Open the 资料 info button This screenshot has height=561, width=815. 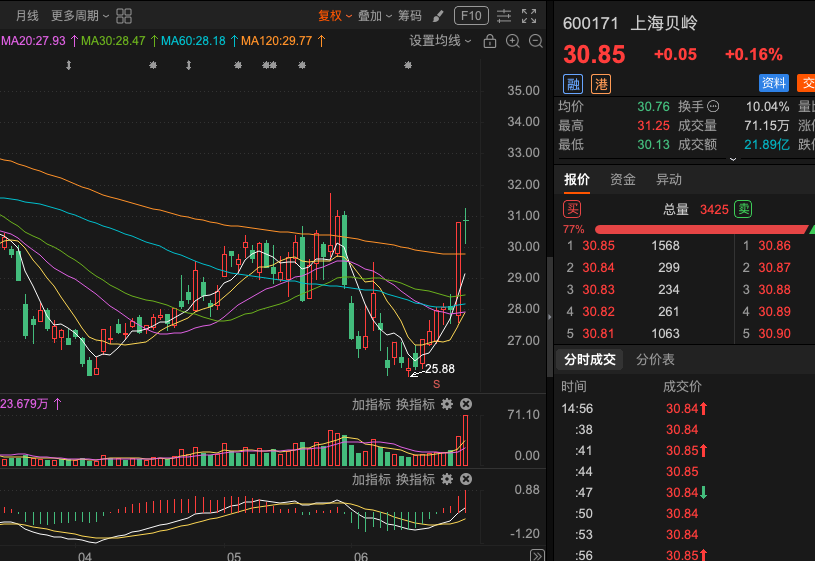(x=774, y=83)
